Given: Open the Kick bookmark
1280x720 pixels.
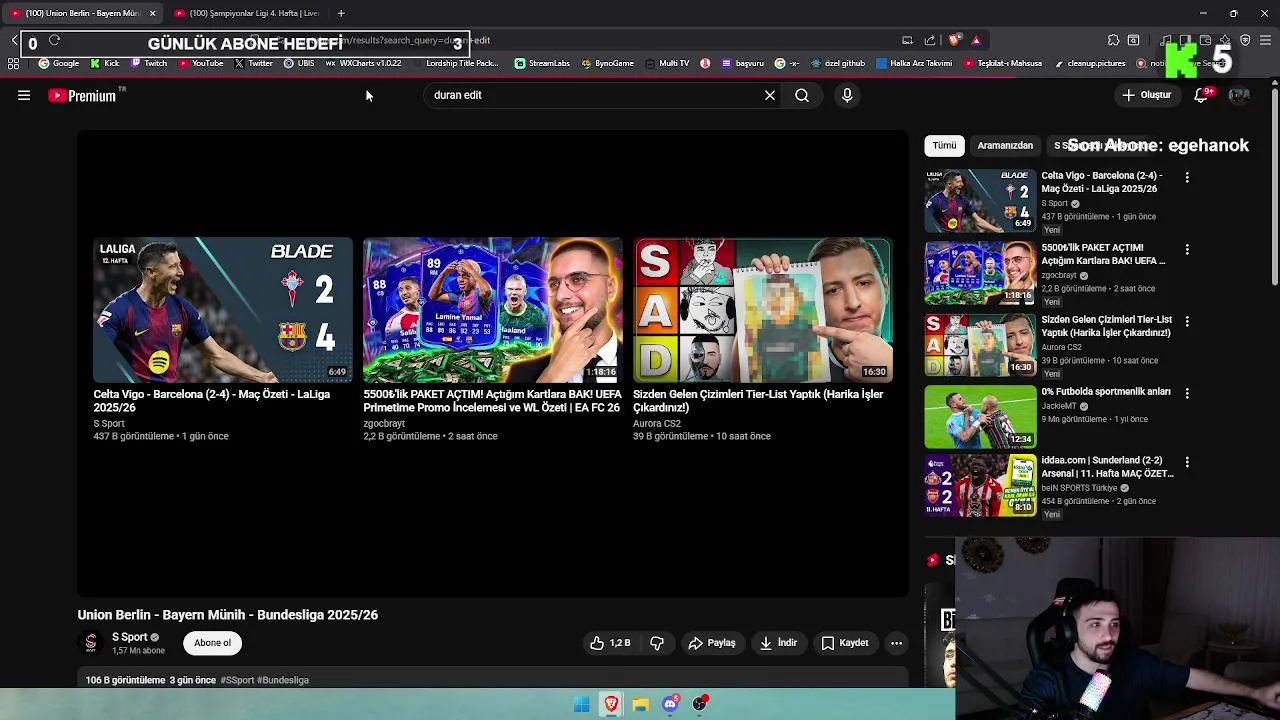Looking at the screenshot, I should coord(104,63).
